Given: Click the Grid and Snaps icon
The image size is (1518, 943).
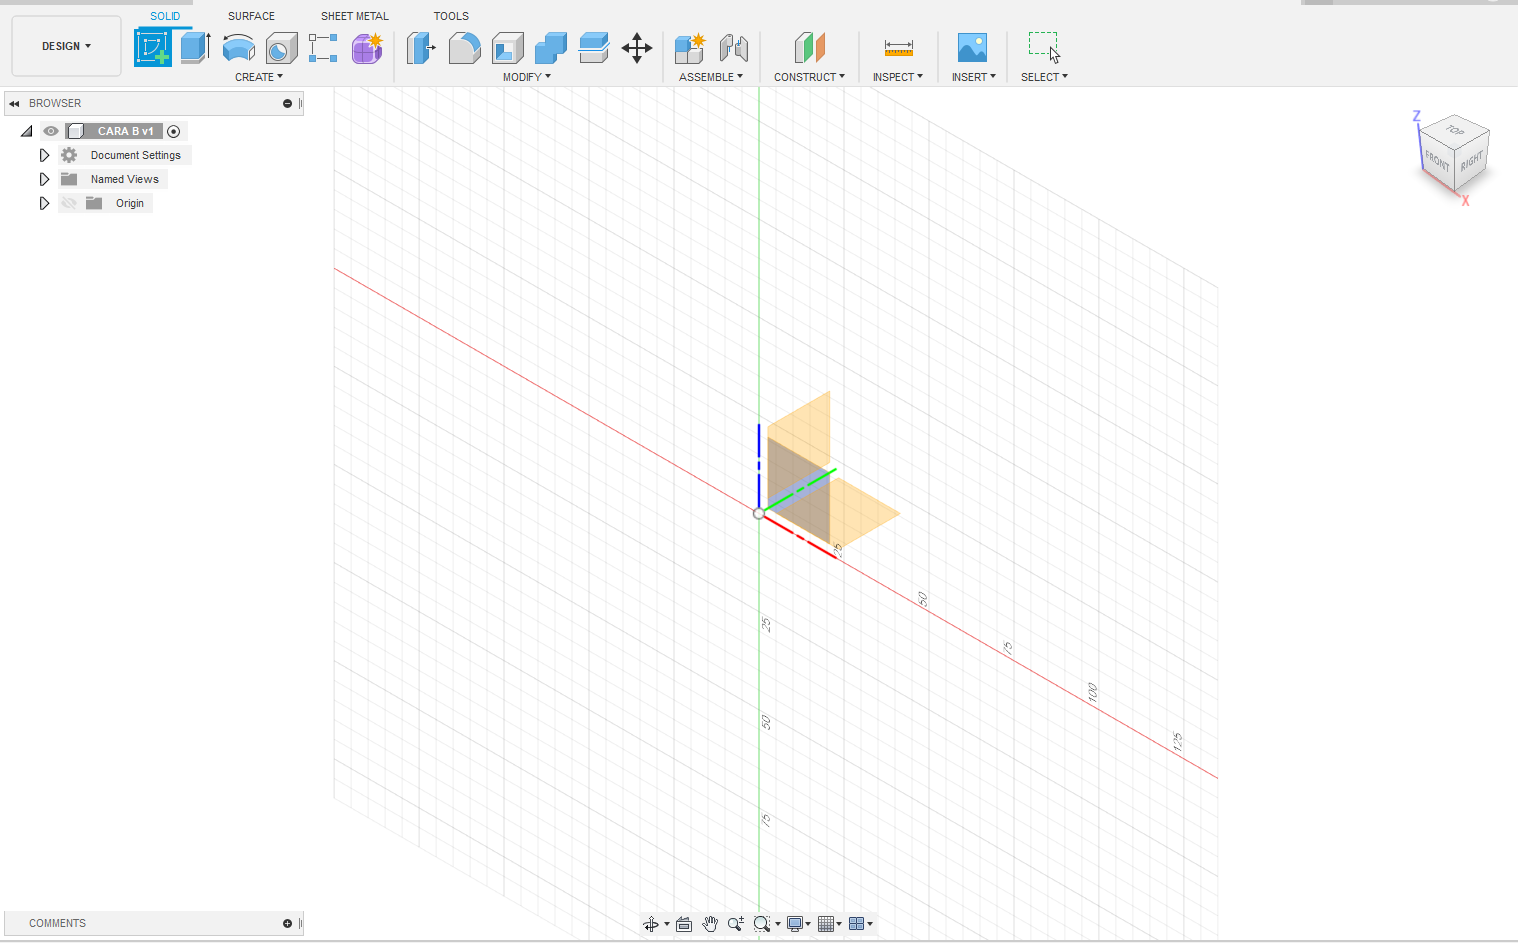Looking at the screenshot, I should [826, 924].
